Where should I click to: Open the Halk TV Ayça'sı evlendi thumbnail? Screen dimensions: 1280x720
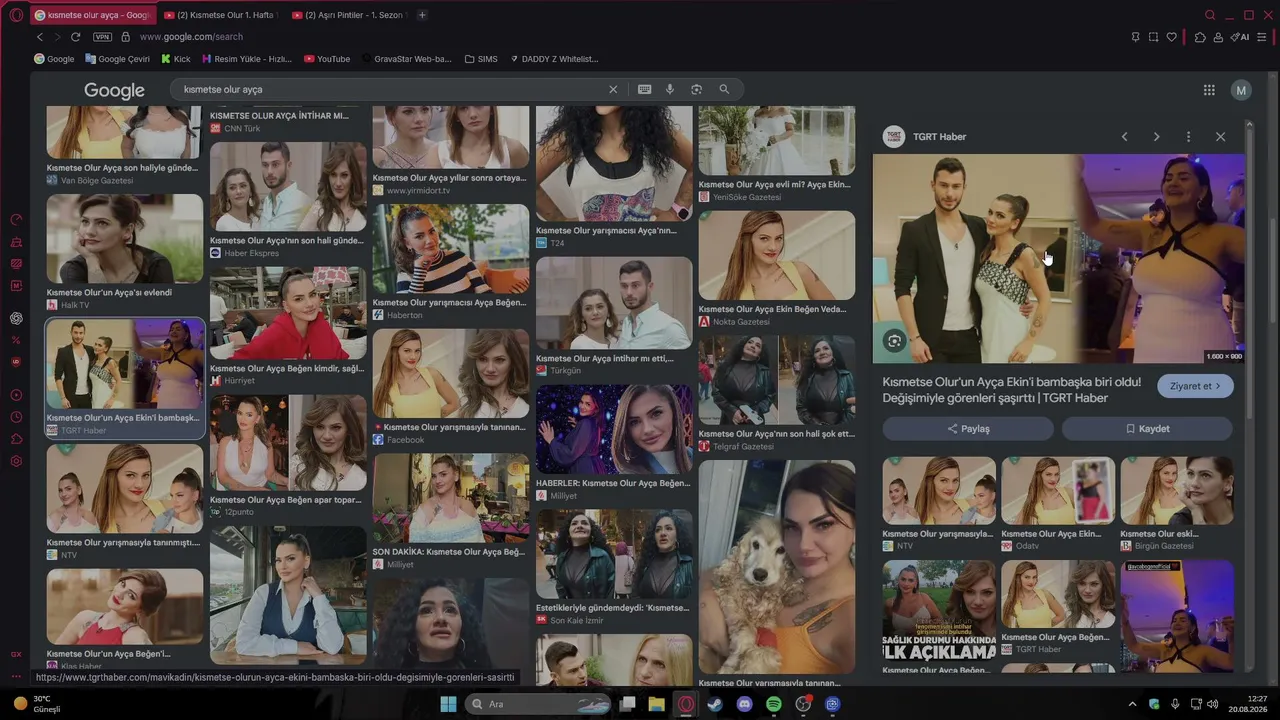click(x=124, y=238)
